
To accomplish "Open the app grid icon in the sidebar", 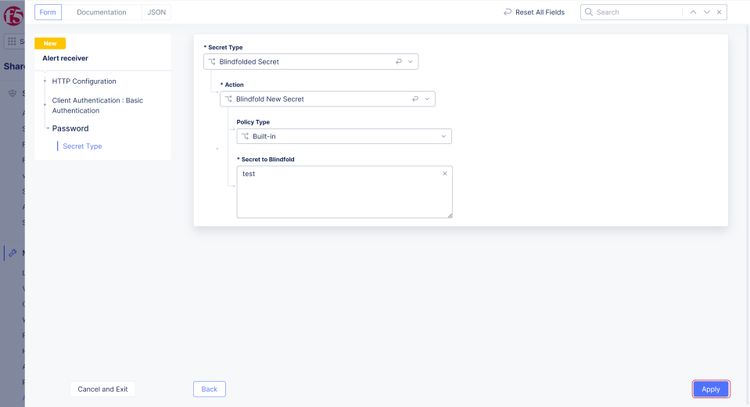I will [x=12, y=42].
